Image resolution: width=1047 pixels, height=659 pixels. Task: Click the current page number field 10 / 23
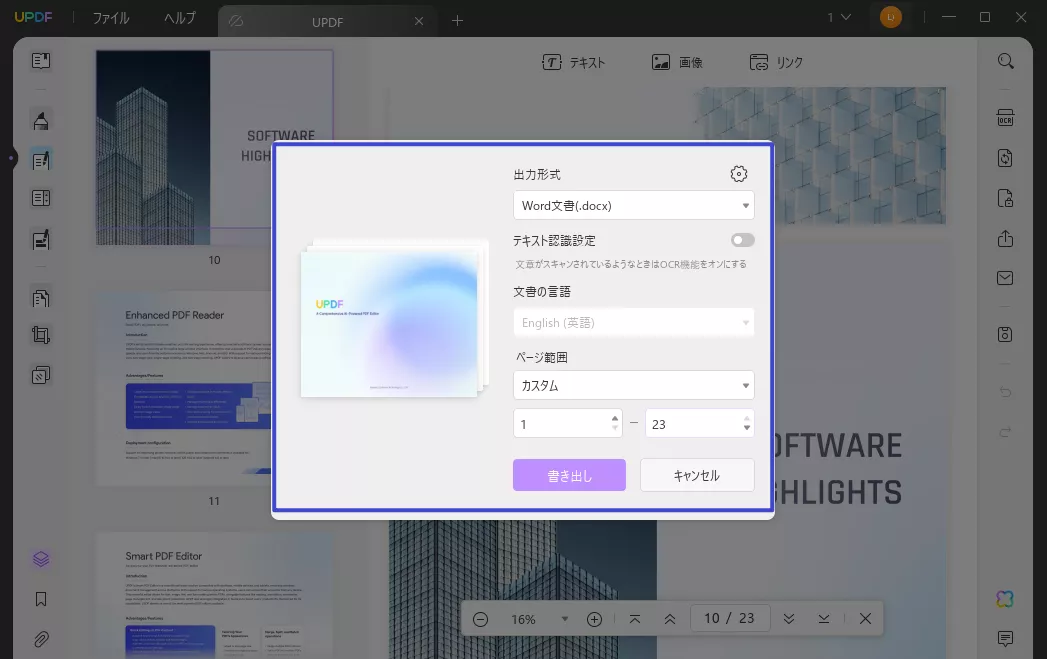coord(729,619)
